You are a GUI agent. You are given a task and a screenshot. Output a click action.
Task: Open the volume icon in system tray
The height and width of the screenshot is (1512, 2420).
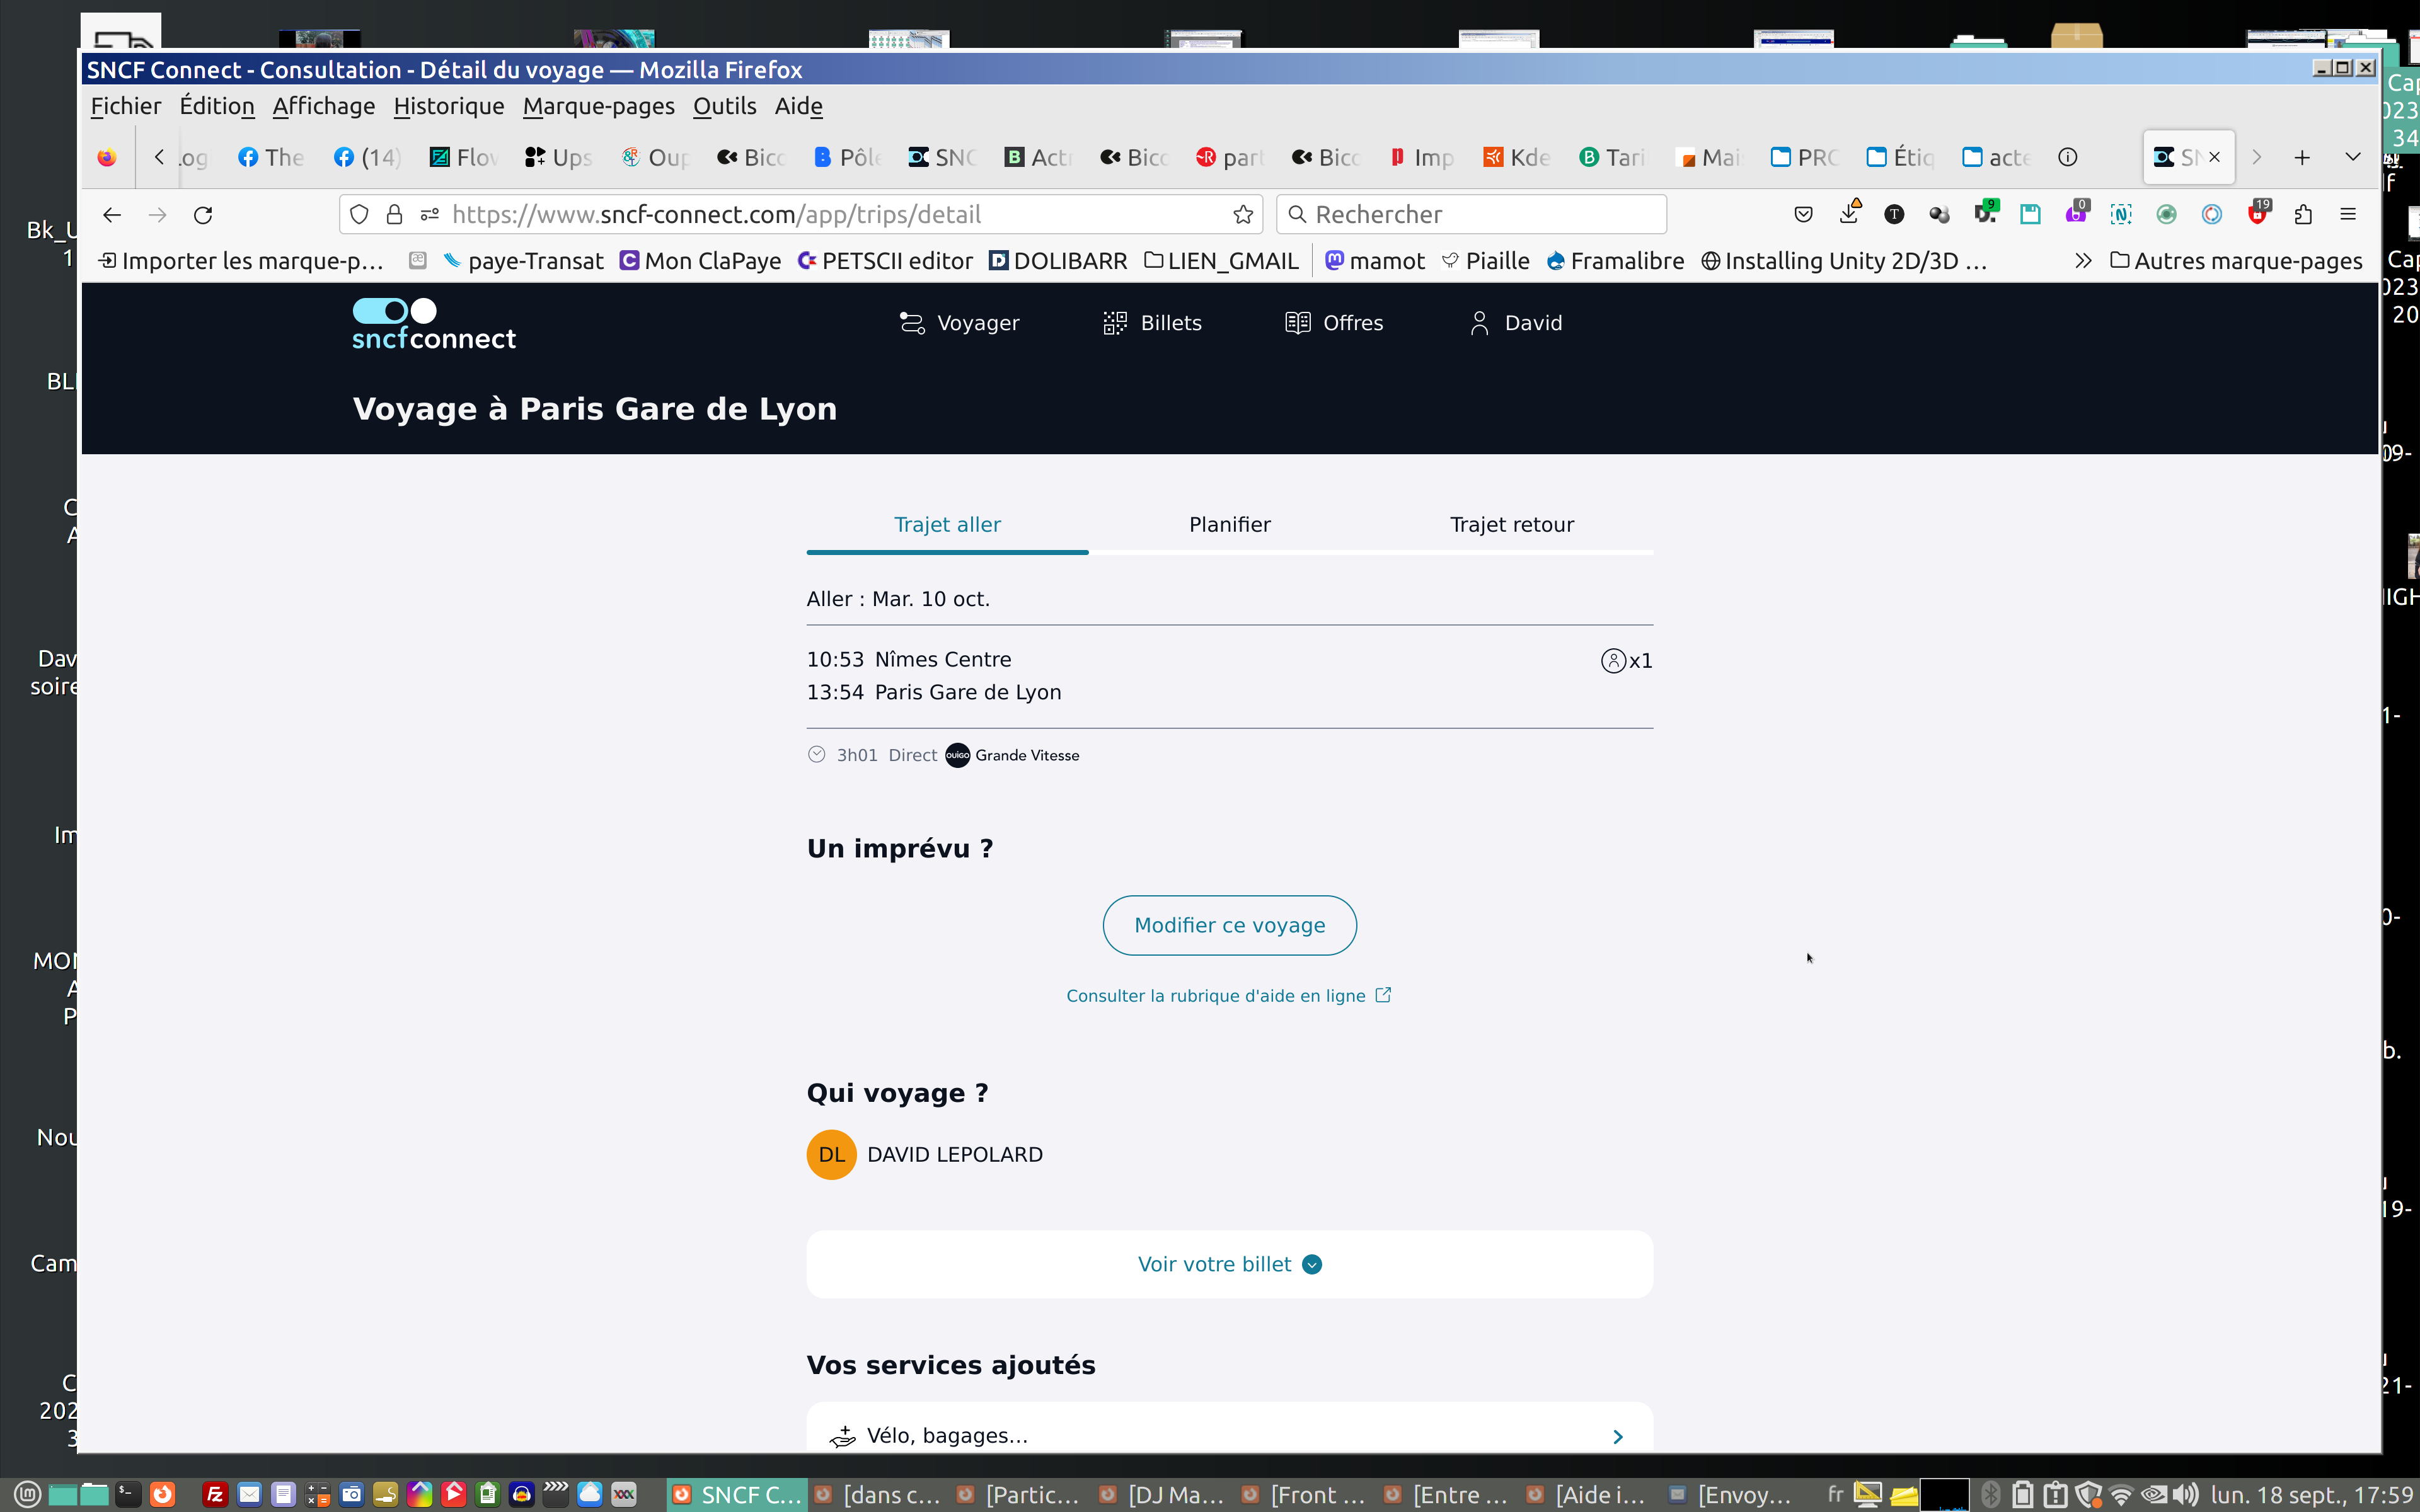(2186, 1495)
